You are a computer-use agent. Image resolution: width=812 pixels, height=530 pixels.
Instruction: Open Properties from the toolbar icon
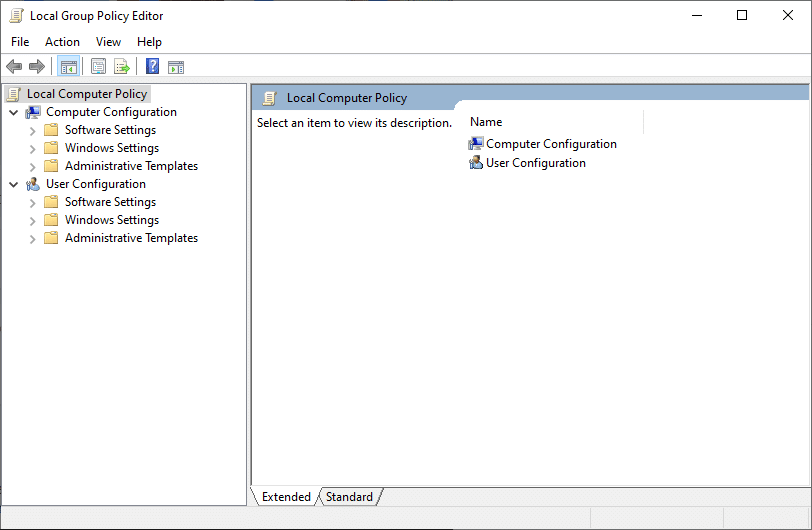[x=98, y=67]
